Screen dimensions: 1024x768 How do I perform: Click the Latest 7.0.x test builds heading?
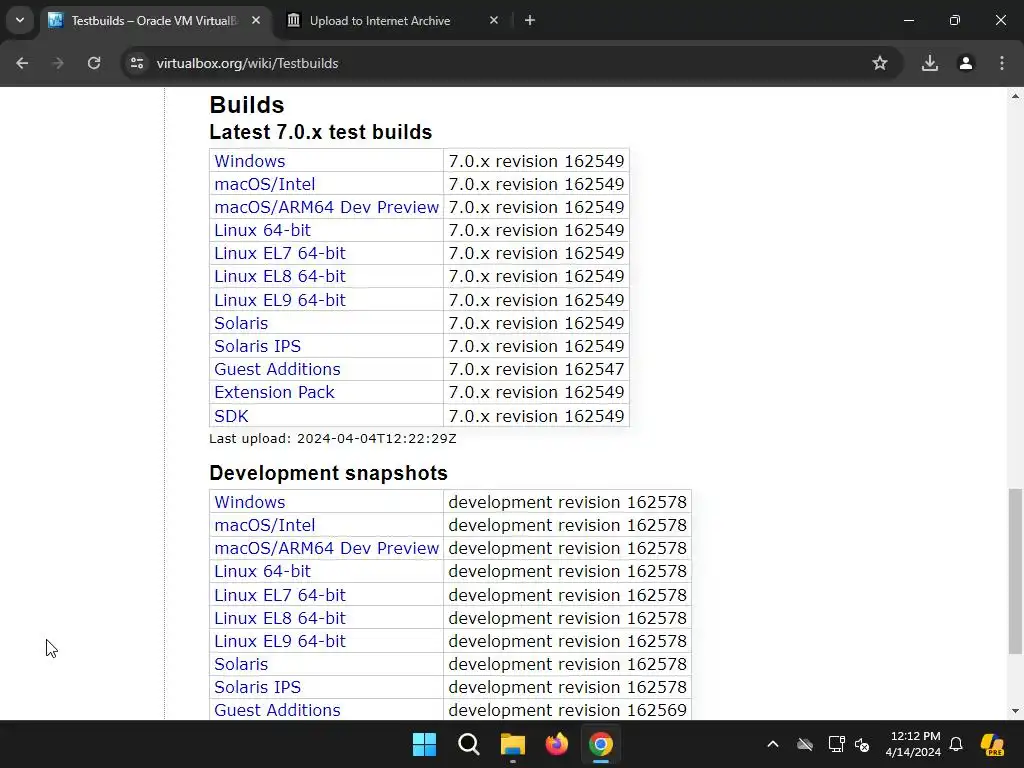point(321,132)
